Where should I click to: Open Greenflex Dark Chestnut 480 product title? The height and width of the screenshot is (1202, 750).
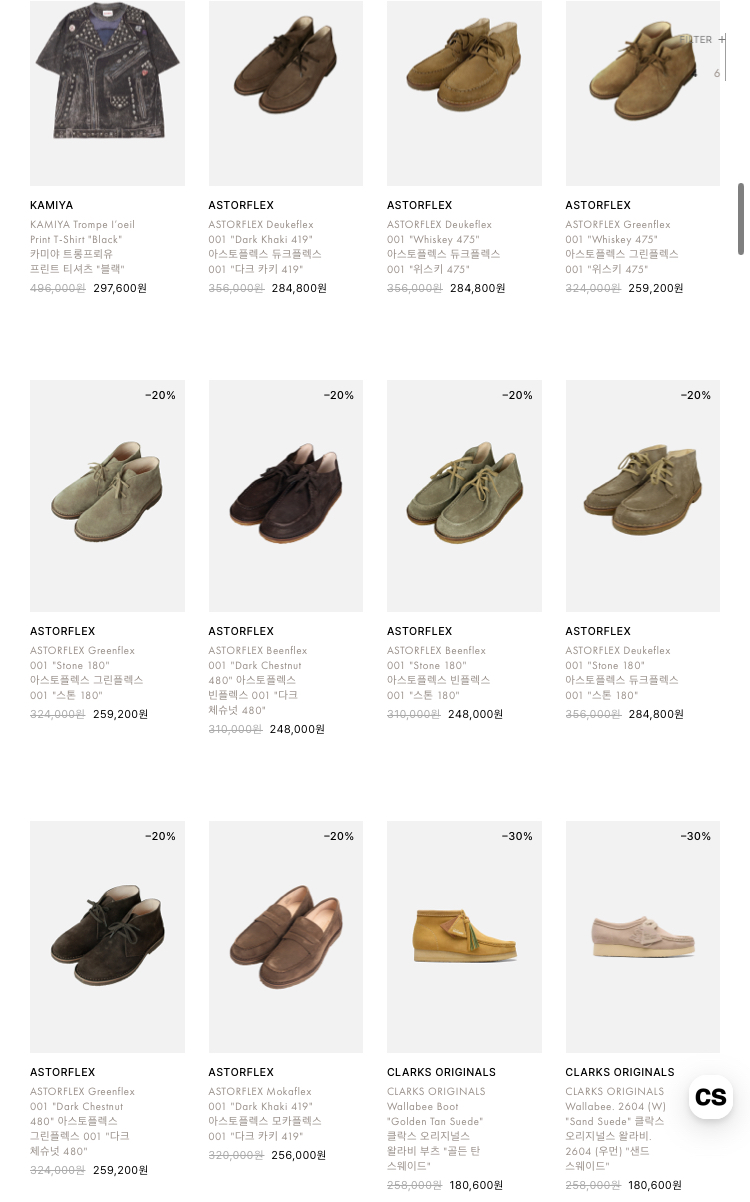(83, 1121)
